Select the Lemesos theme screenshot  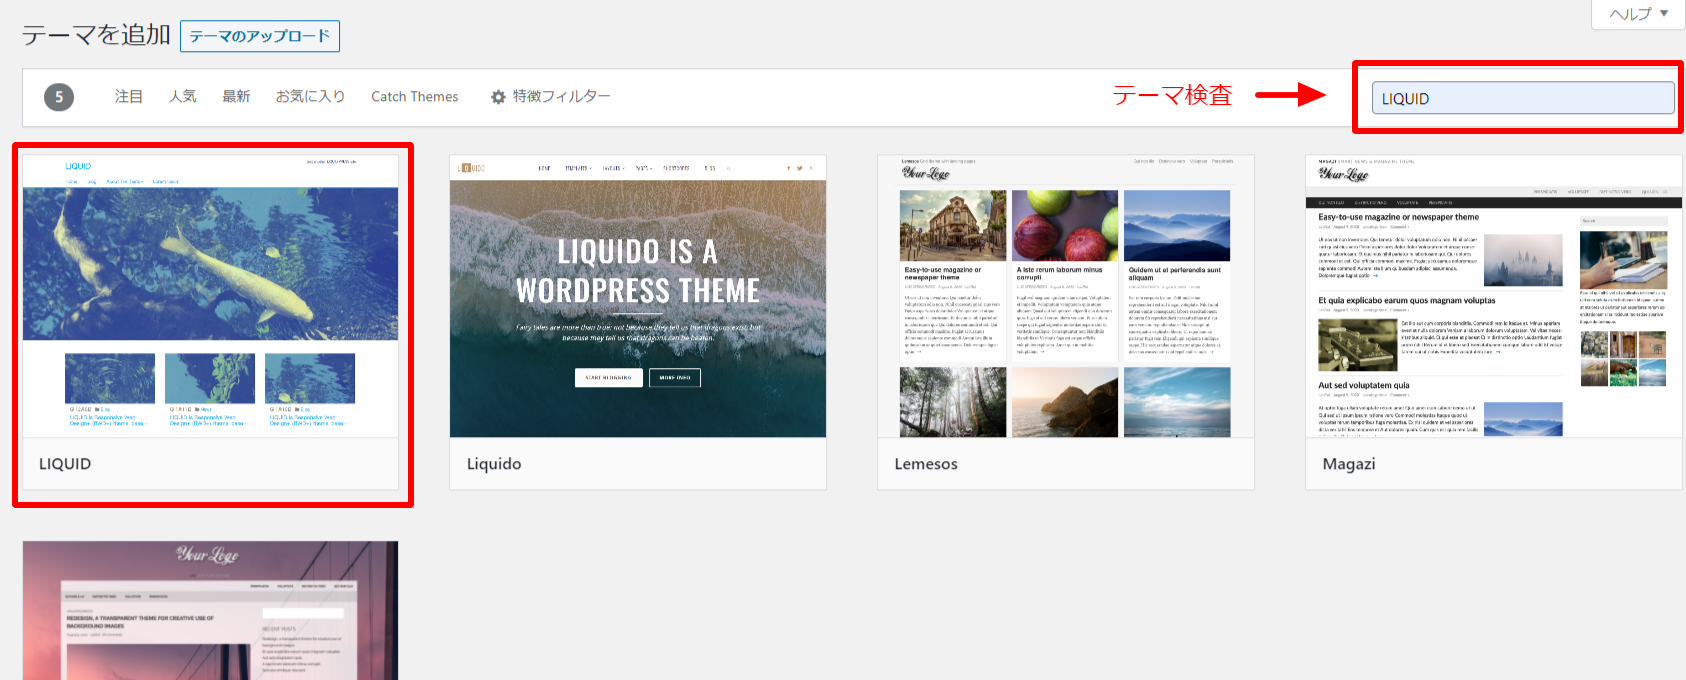(1065, 296)
